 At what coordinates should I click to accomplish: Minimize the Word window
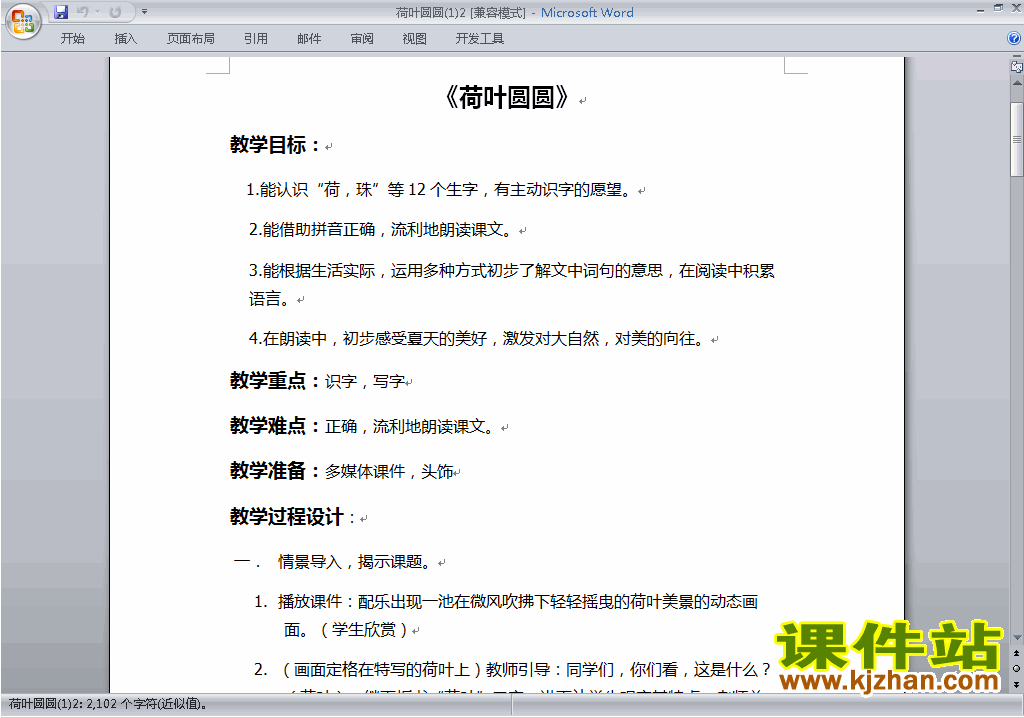pyautogui.click(x=980, y=9)
